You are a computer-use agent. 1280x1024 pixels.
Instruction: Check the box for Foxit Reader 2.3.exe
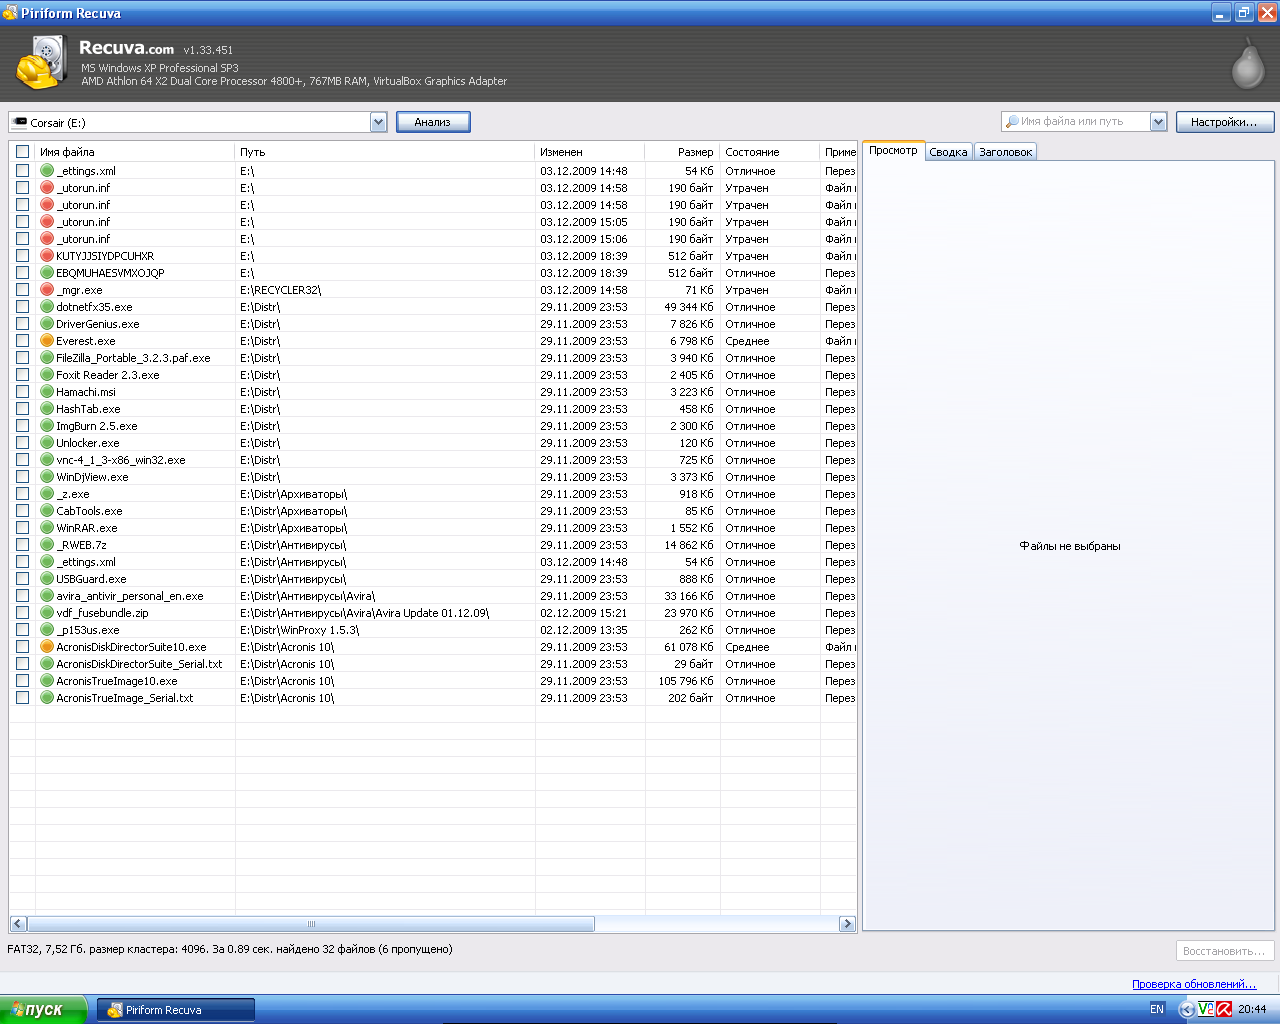pyautogui.click(x=22, y=375)
